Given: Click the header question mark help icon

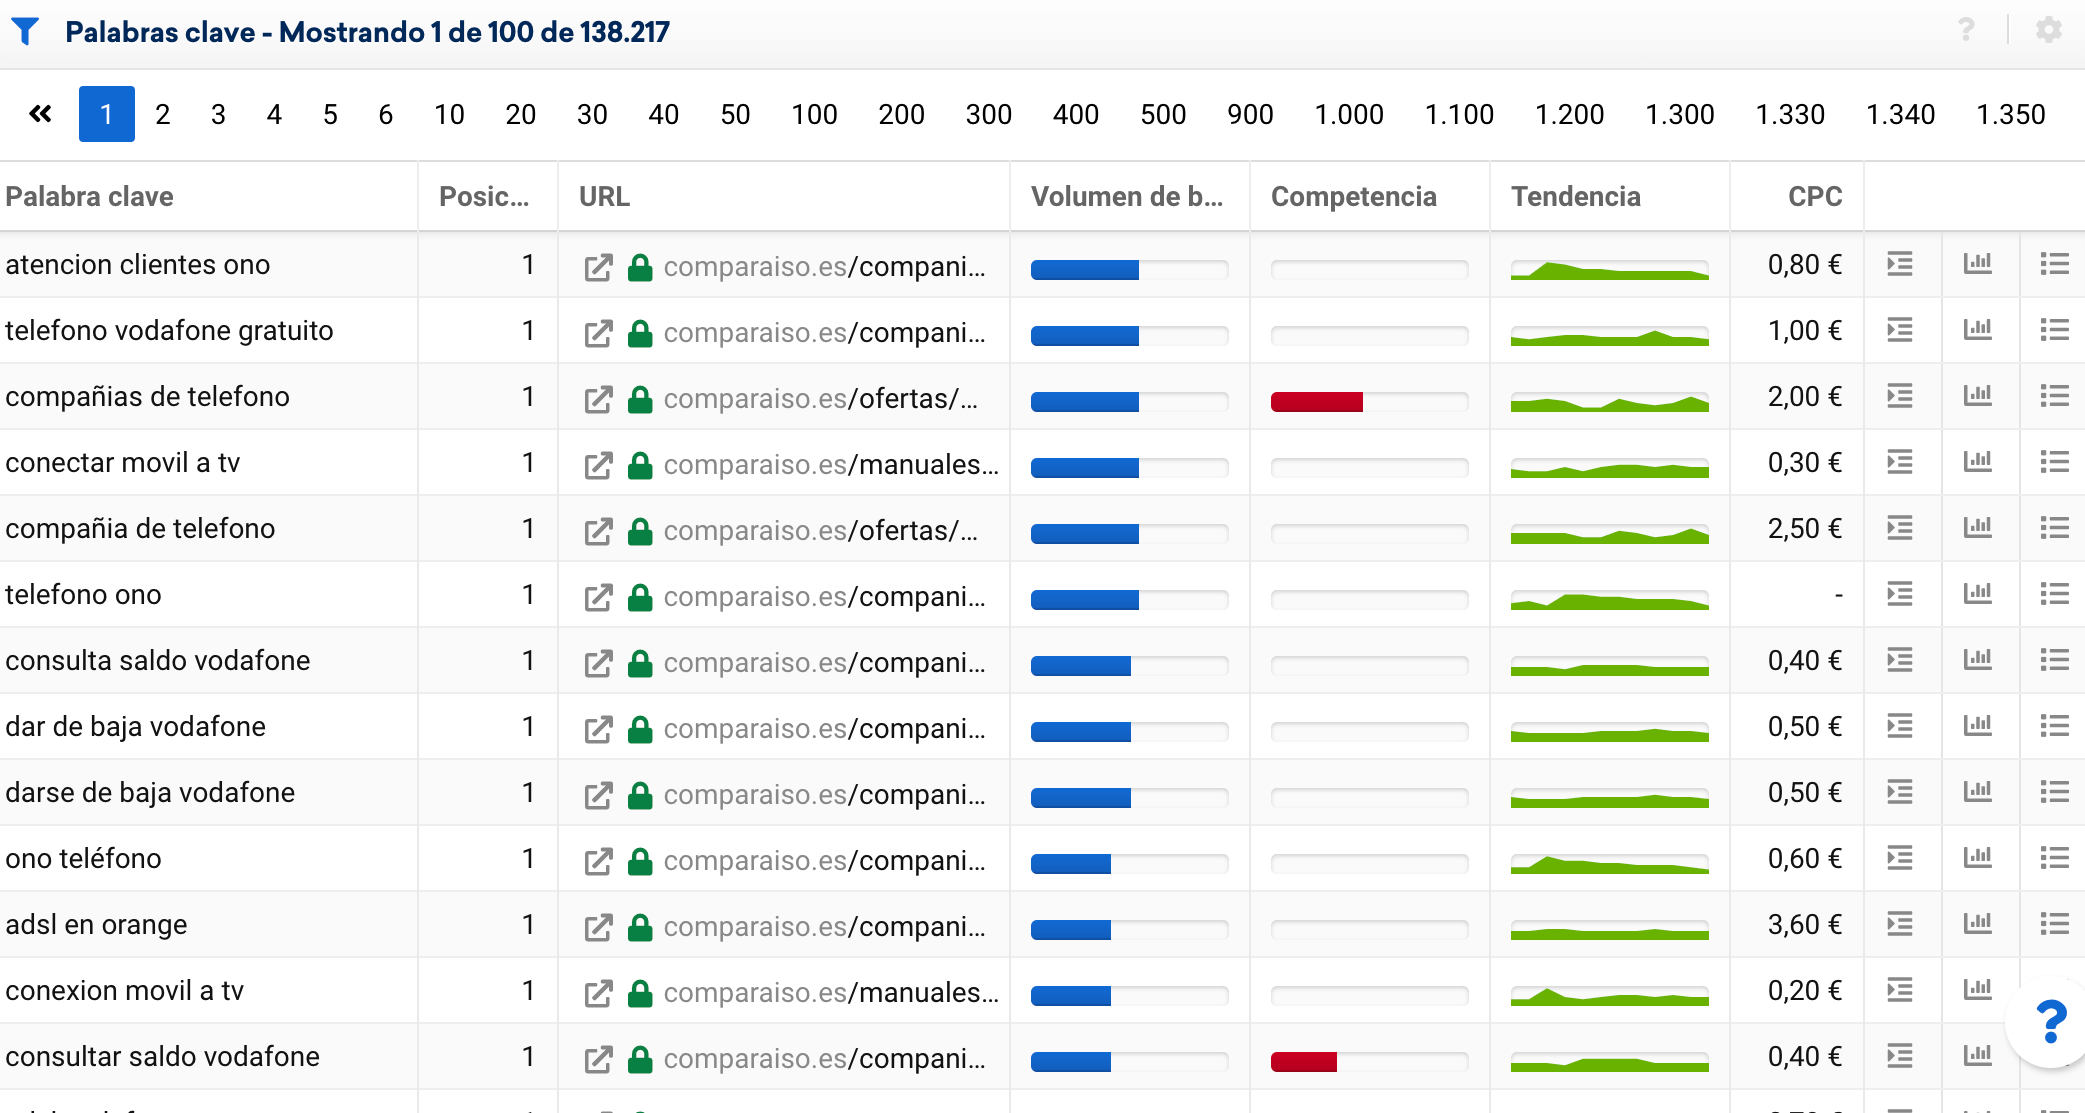Looking at the screenshot, I should [x=1965, y=30].
